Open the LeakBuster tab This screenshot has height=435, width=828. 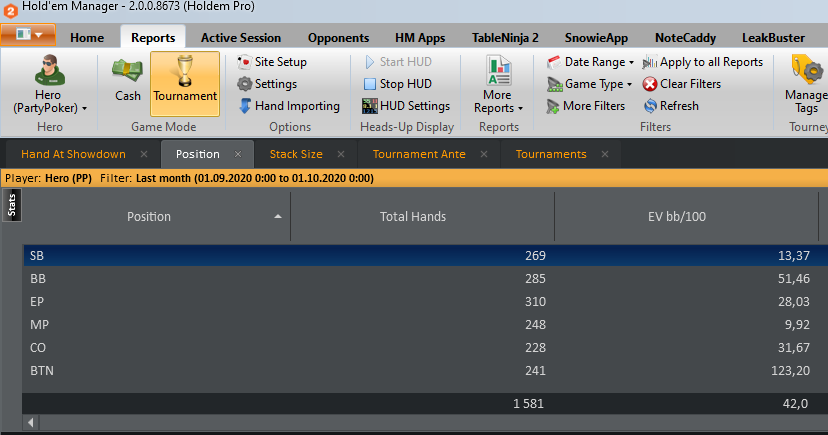pos(773,38)
